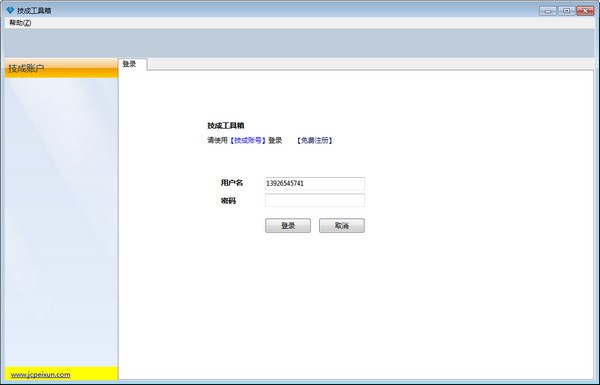Minimize the 技成工具箱 window
The height and width of the screenshot is (385, 600).
(x=548, y=11)
